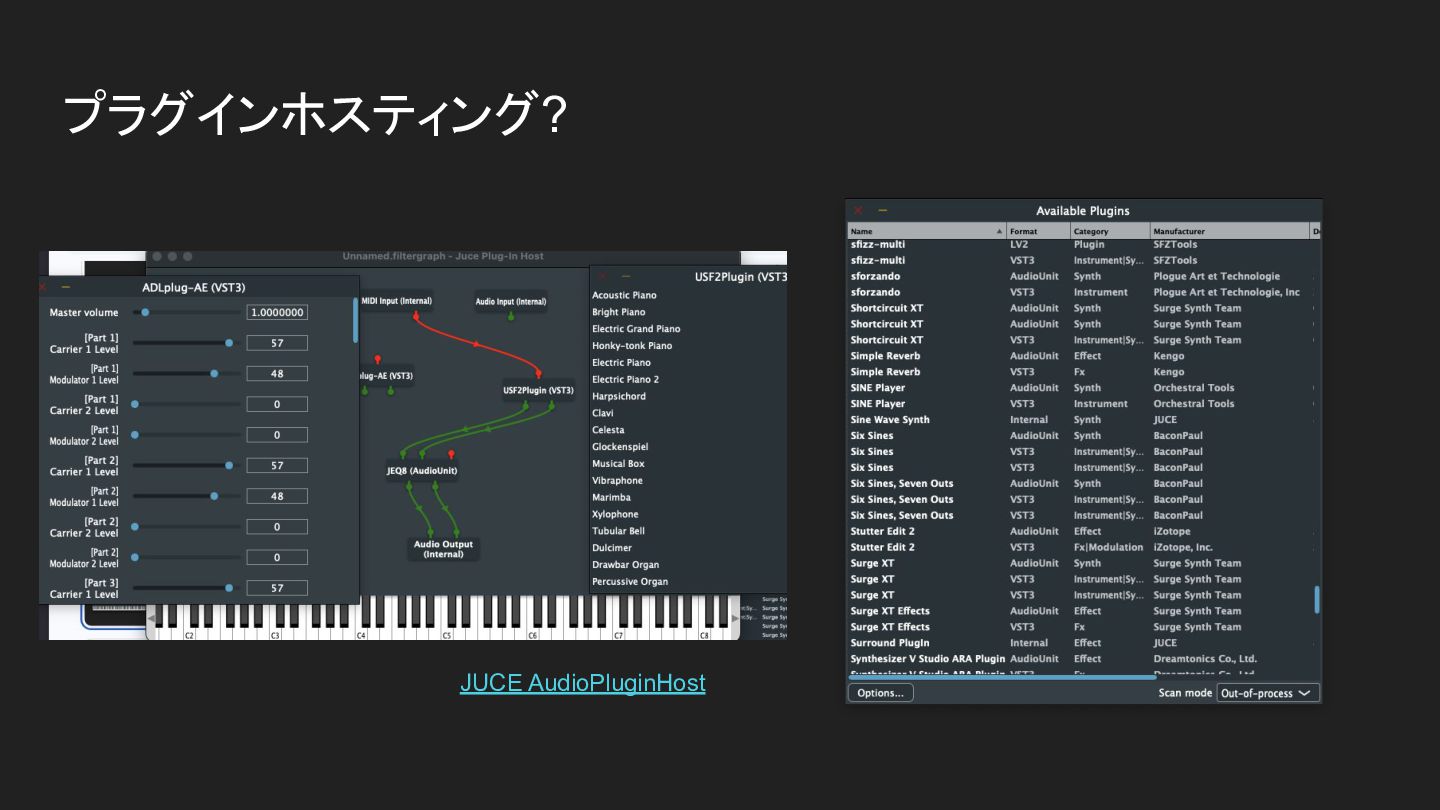Viewport: 1440px width, 810px height.
Task: Click the red MIDI input pin on JEQ8 node
Action: (451, 456)
